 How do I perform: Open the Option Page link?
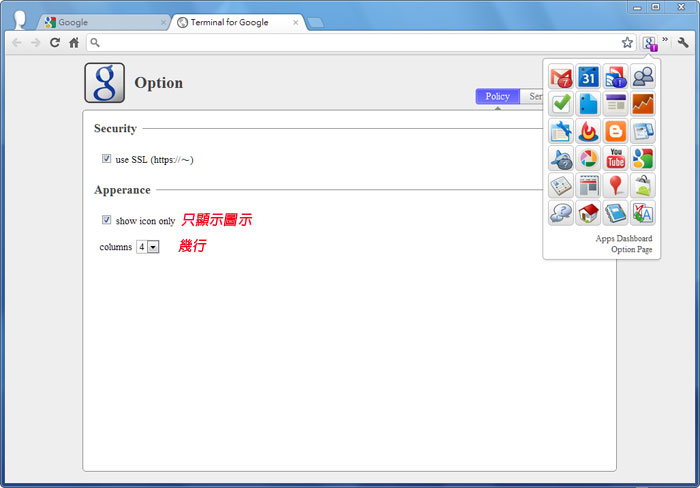632,250
